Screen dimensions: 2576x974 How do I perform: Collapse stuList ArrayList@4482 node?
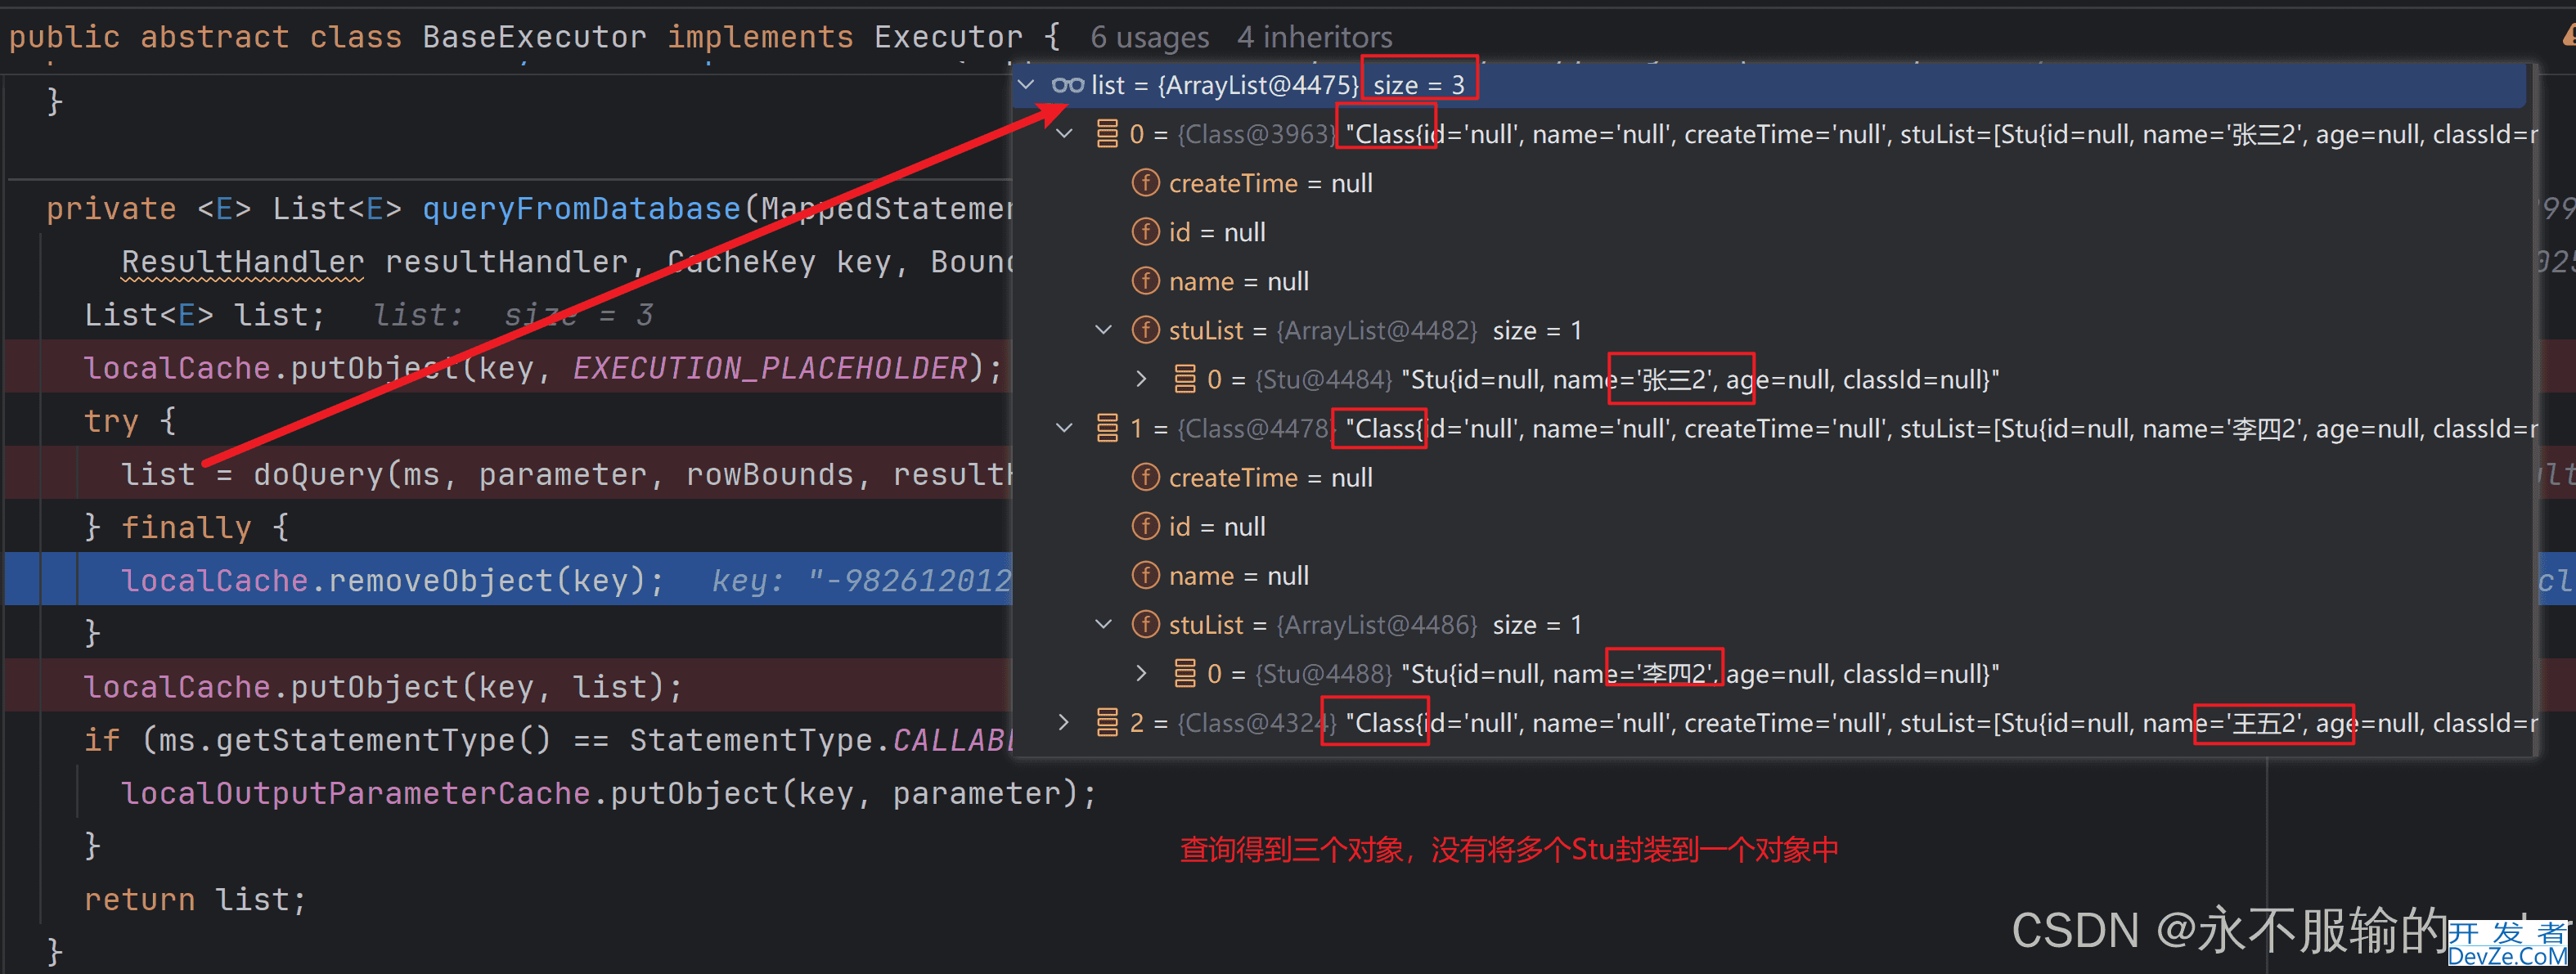[1103, 330]
